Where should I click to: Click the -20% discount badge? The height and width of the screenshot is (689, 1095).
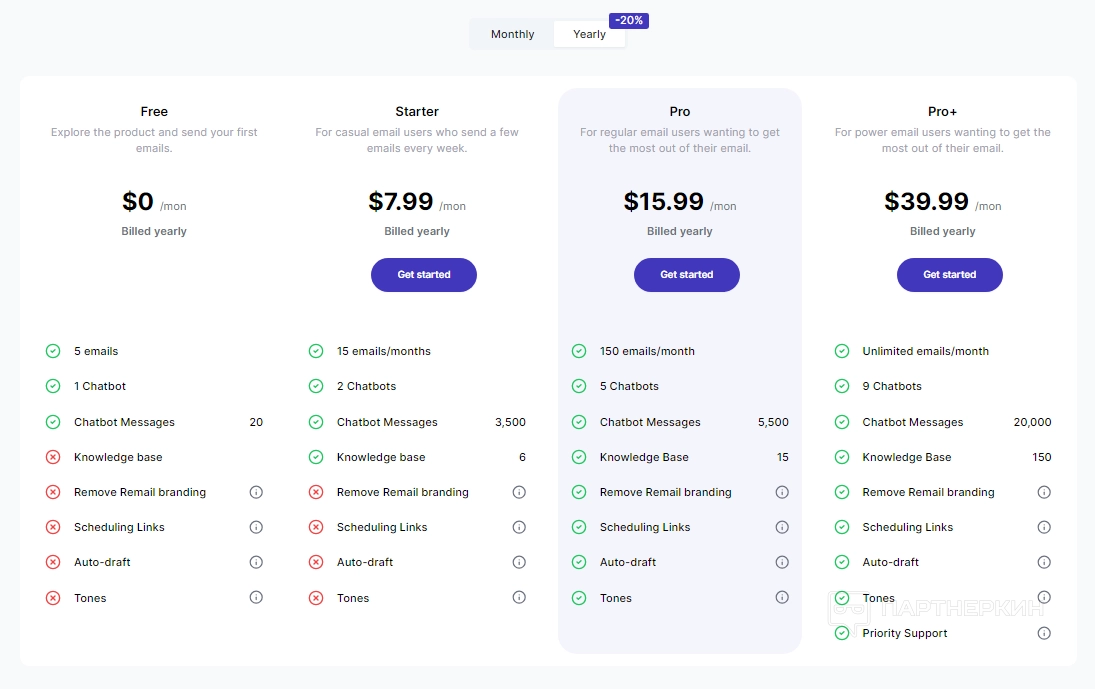(x=629, y=20)
